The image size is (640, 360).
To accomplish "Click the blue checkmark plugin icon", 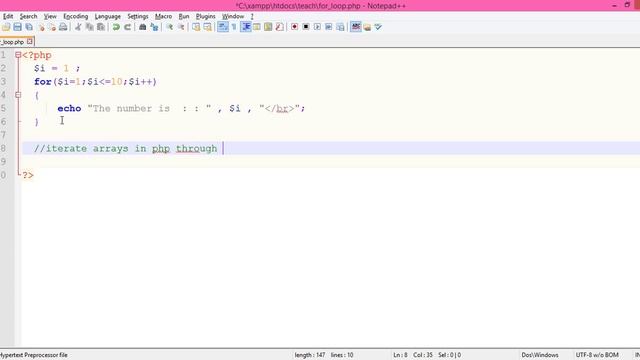I will click(378, 27).
